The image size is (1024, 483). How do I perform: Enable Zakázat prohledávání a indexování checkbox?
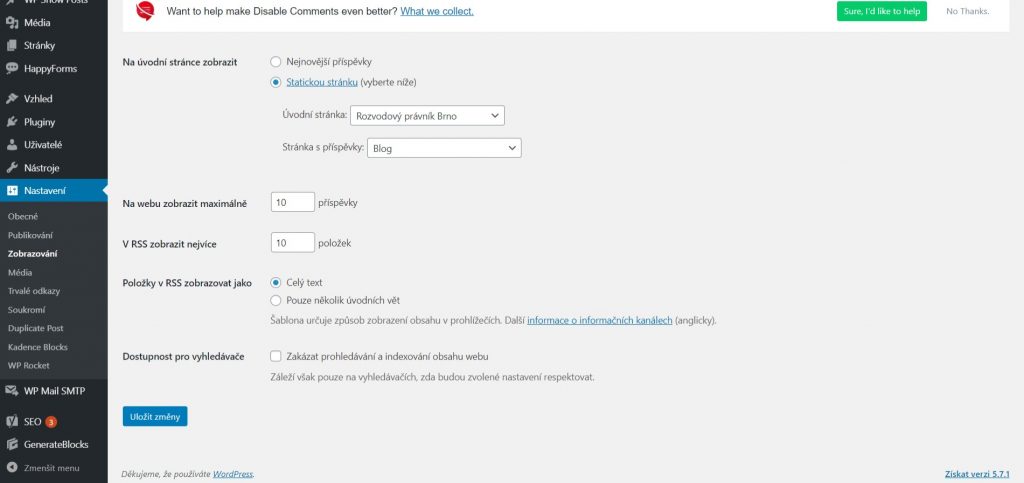(276, 356)
